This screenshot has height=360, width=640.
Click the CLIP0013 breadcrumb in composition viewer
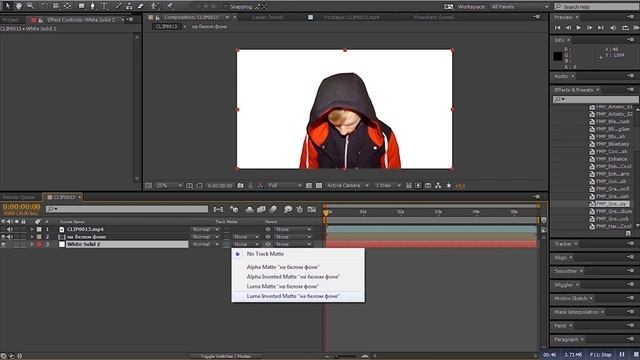(167, 27)
